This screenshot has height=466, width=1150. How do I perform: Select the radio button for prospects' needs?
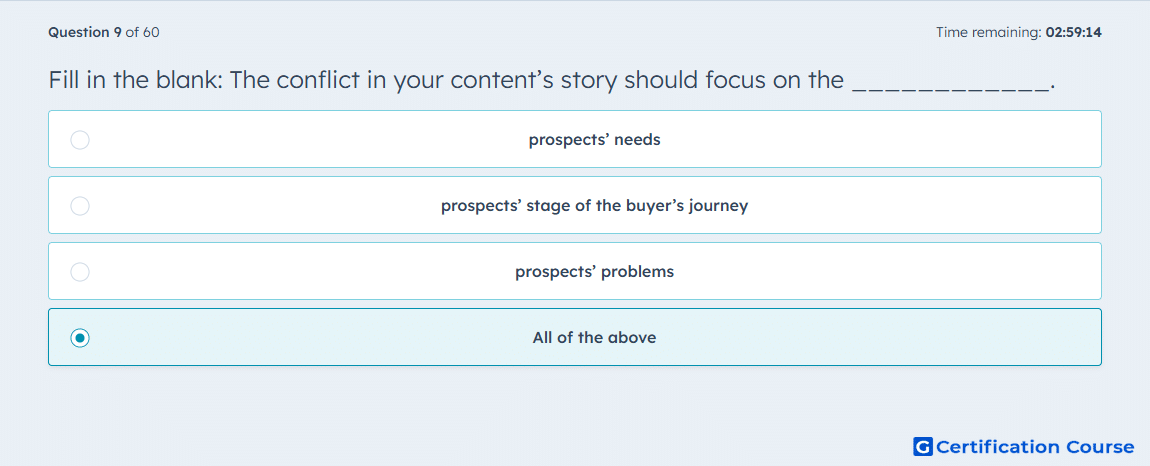click(80, 139)
